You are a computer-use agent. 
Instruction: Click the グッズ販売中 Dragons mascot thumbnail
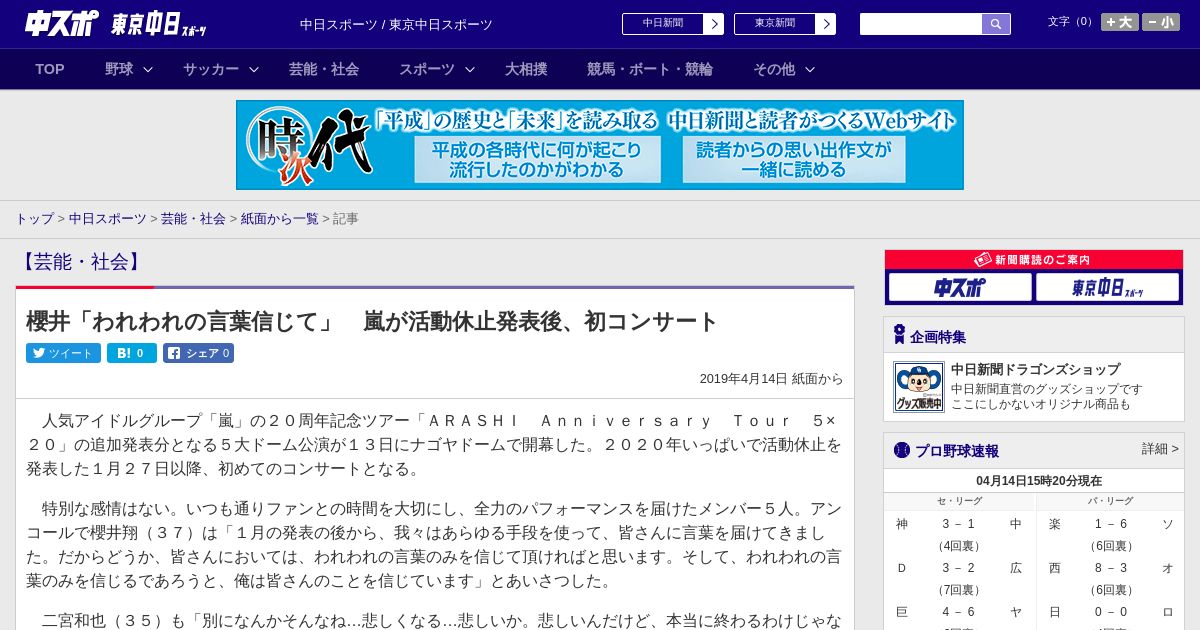[919, 387]
